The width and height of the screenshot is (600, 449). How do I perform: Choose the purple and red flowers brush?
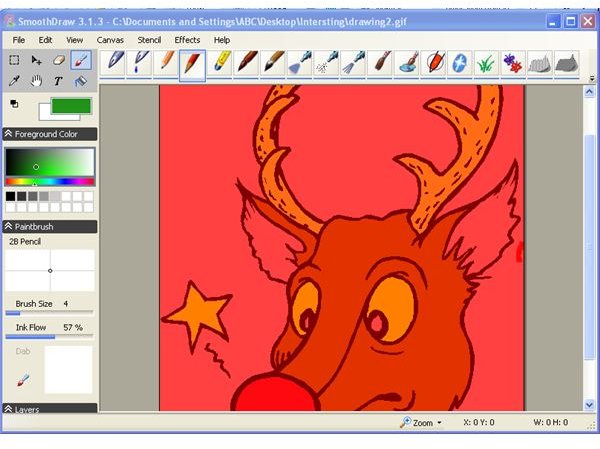(513, 63)
